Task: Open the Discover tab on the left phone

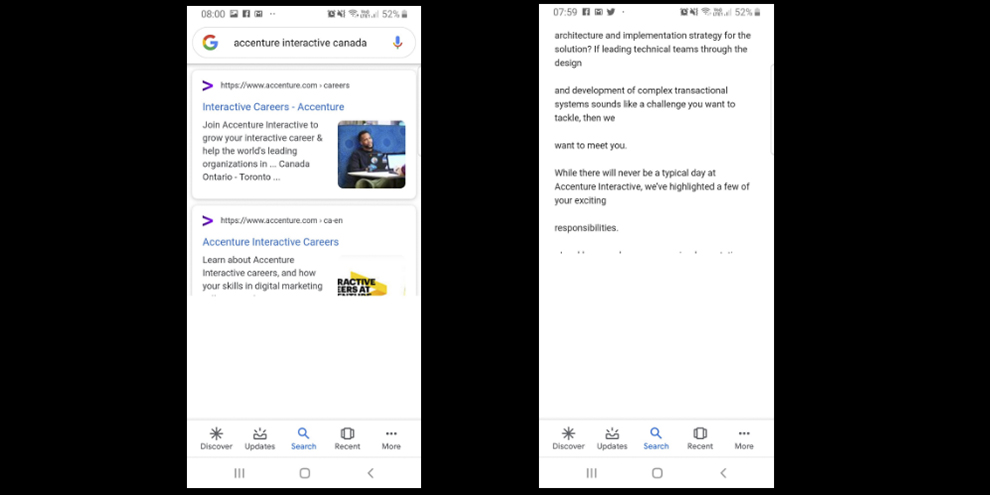Action: tap(217, 438)
